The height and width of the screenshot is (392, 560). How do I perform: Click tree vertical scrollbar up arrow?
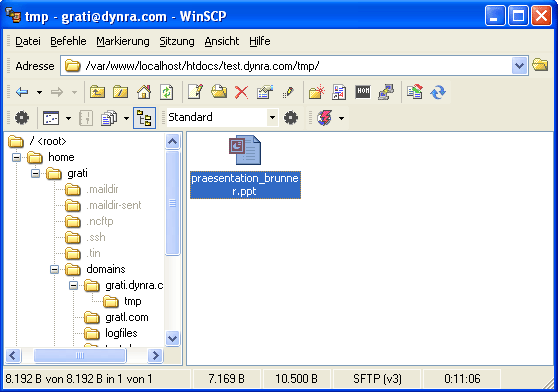pos(172,142)
